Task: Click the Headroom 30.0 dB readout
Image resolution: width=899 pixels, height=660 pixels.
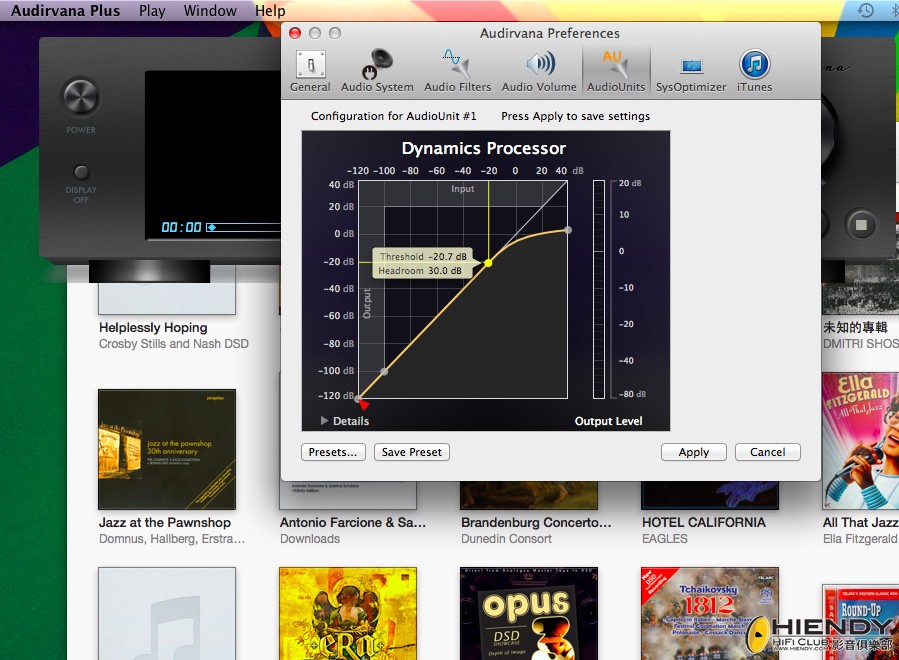Action: [420, 271]
